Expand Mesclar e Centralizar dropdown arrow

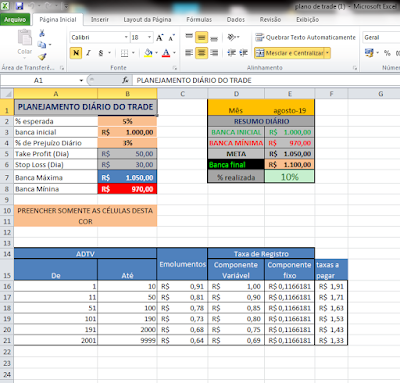point(327,53)
